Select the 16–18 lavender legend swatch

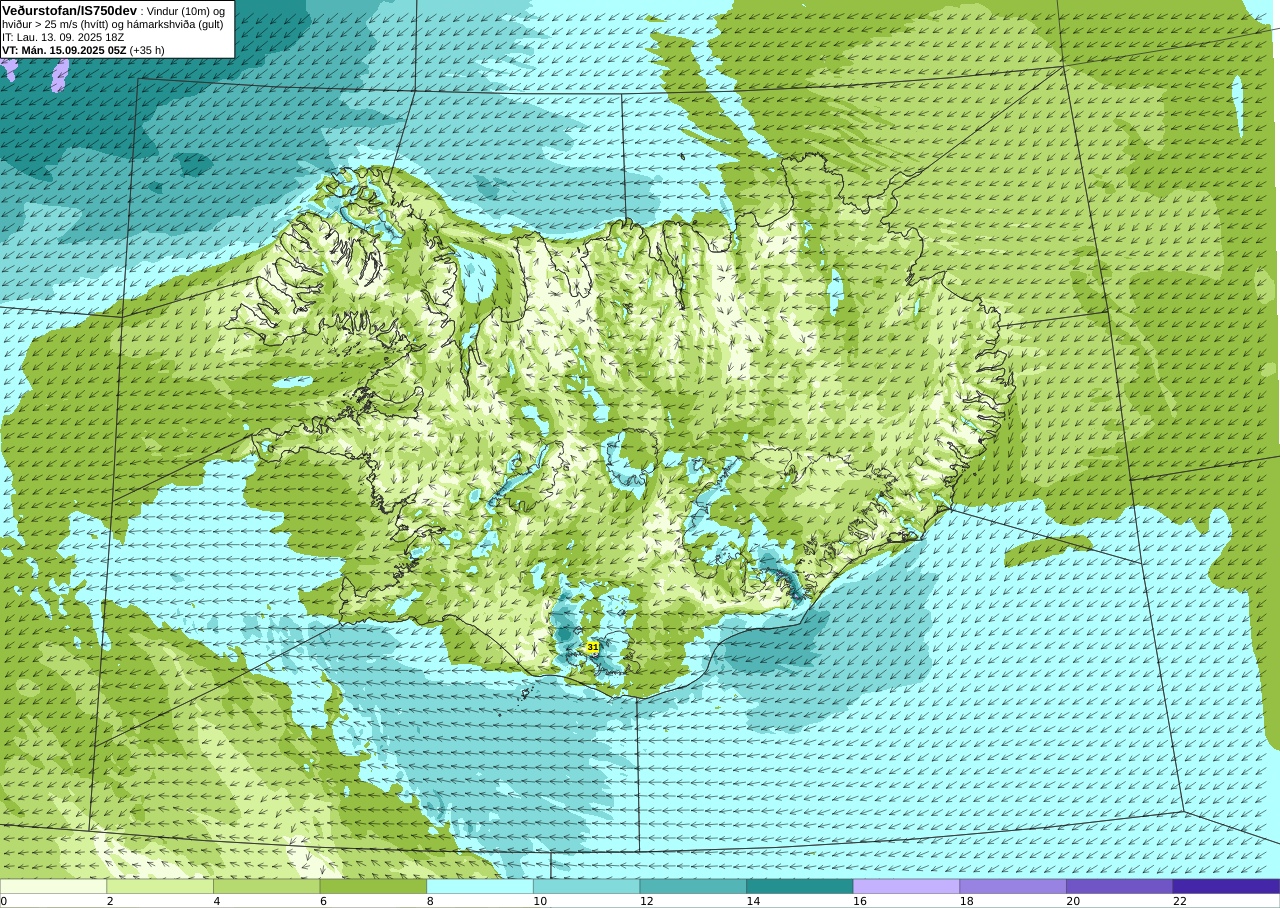coord(907,886)
